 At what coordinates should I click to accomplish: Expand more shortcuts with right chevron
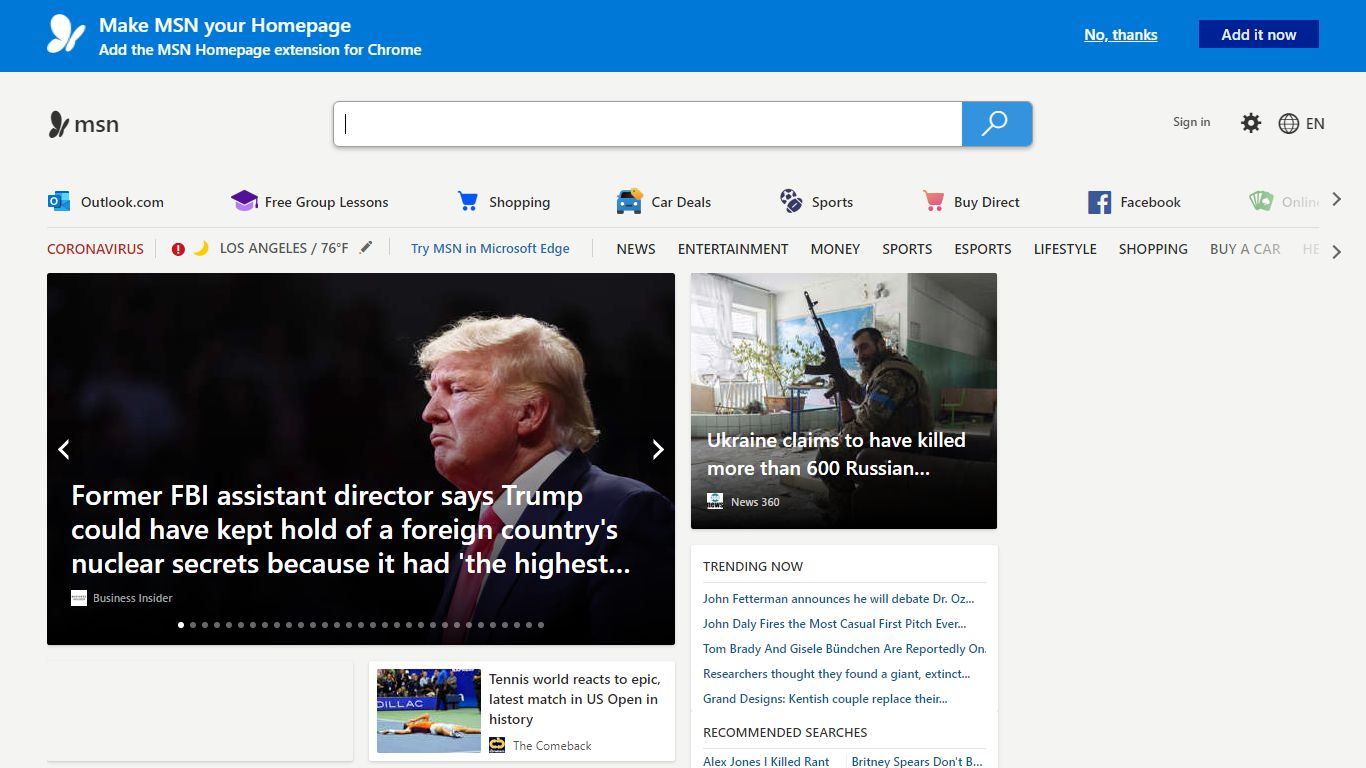pyautogui.click(x=1337, y=201)
